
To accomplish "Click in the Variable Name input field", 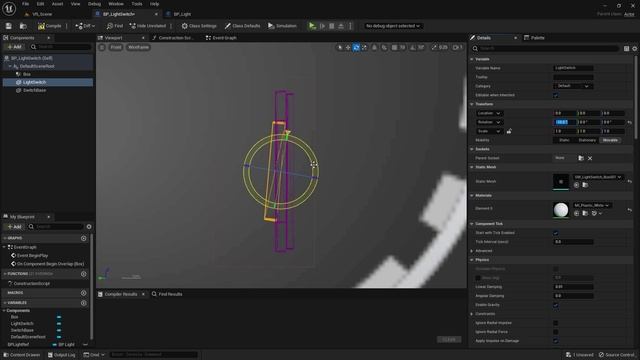I will point(573,68).
